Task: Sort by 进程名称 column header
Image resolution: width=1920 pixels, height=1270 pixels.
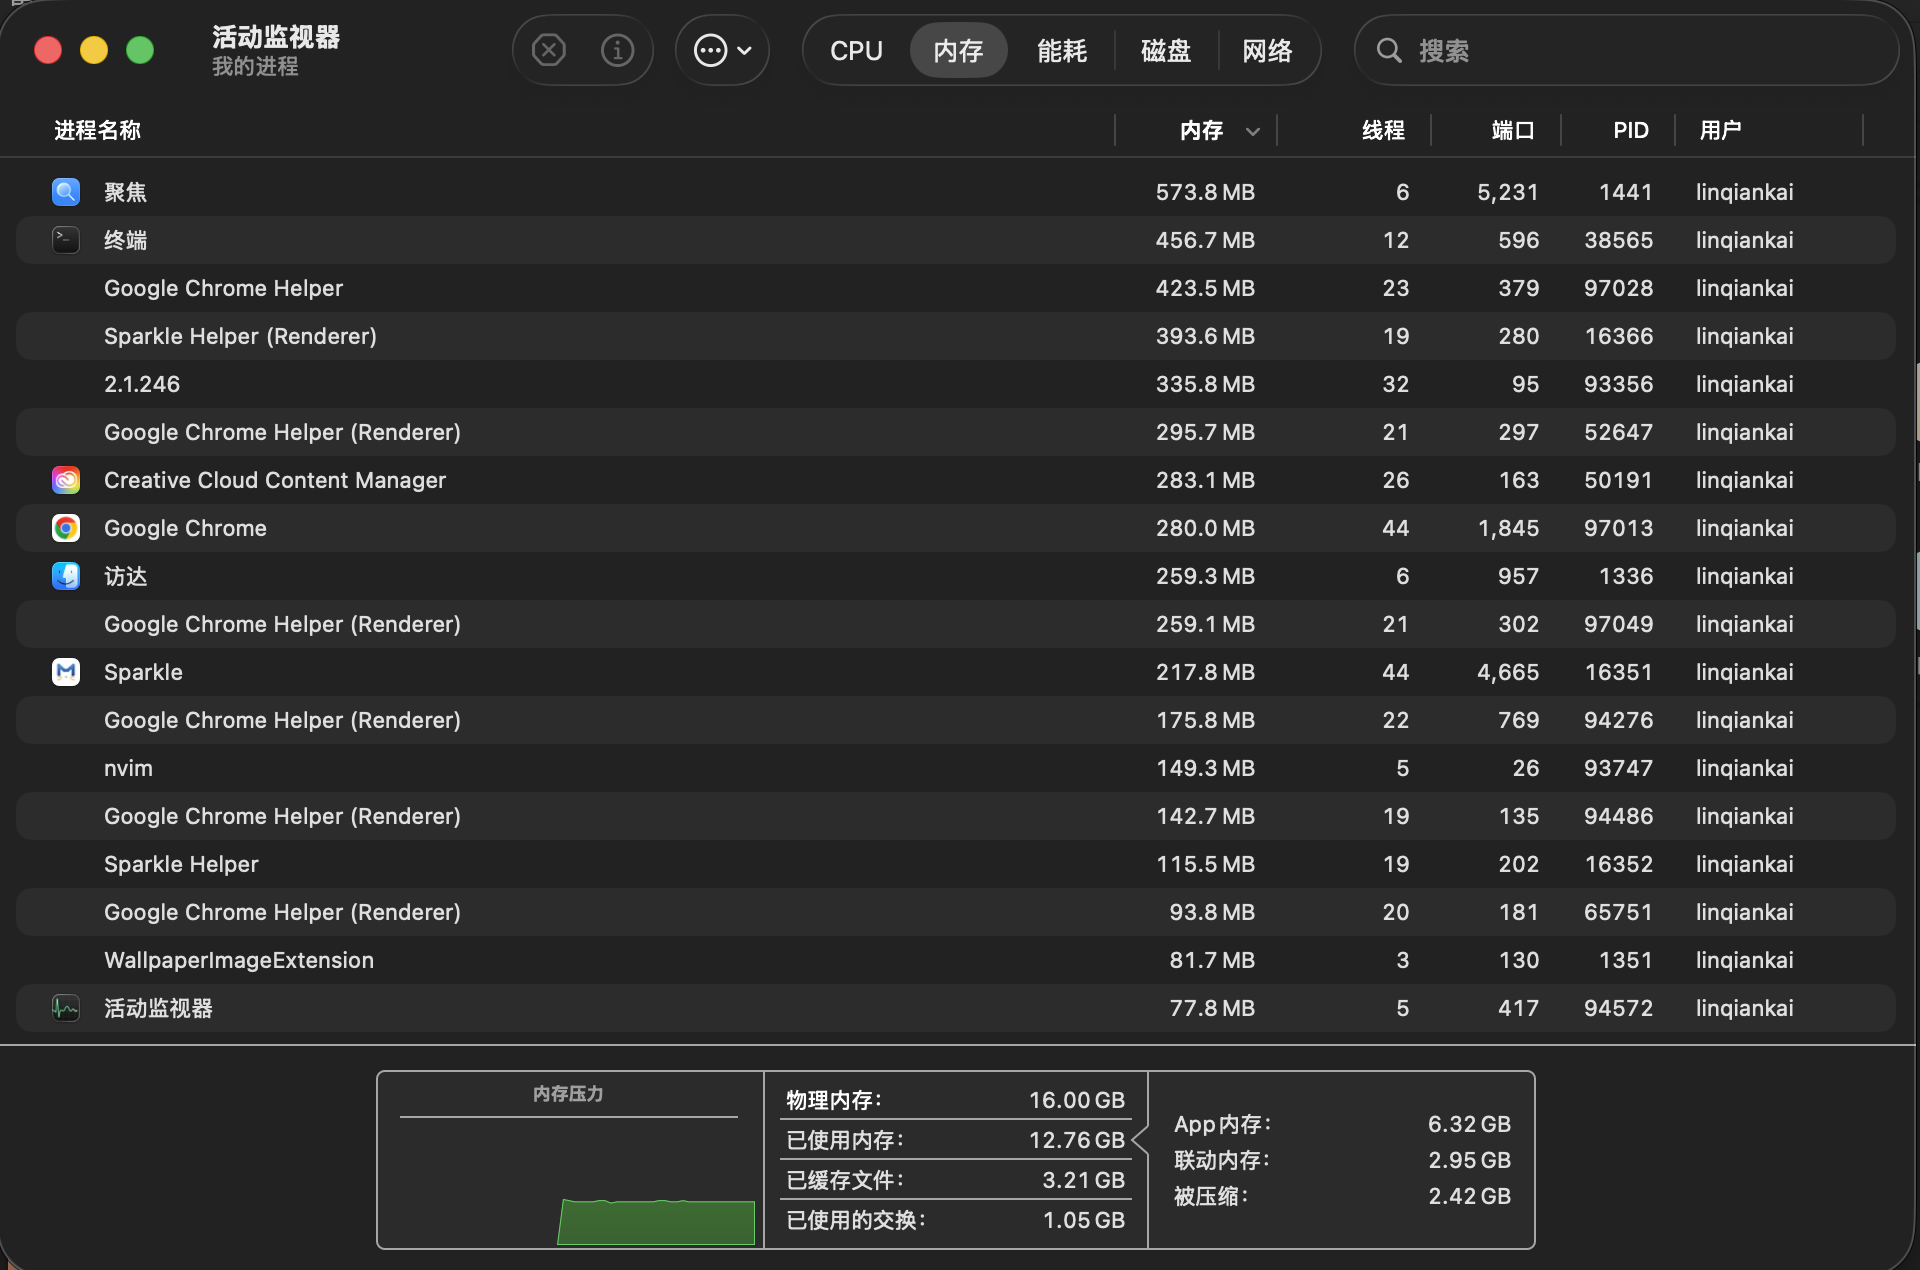Action: coord(97,130)
